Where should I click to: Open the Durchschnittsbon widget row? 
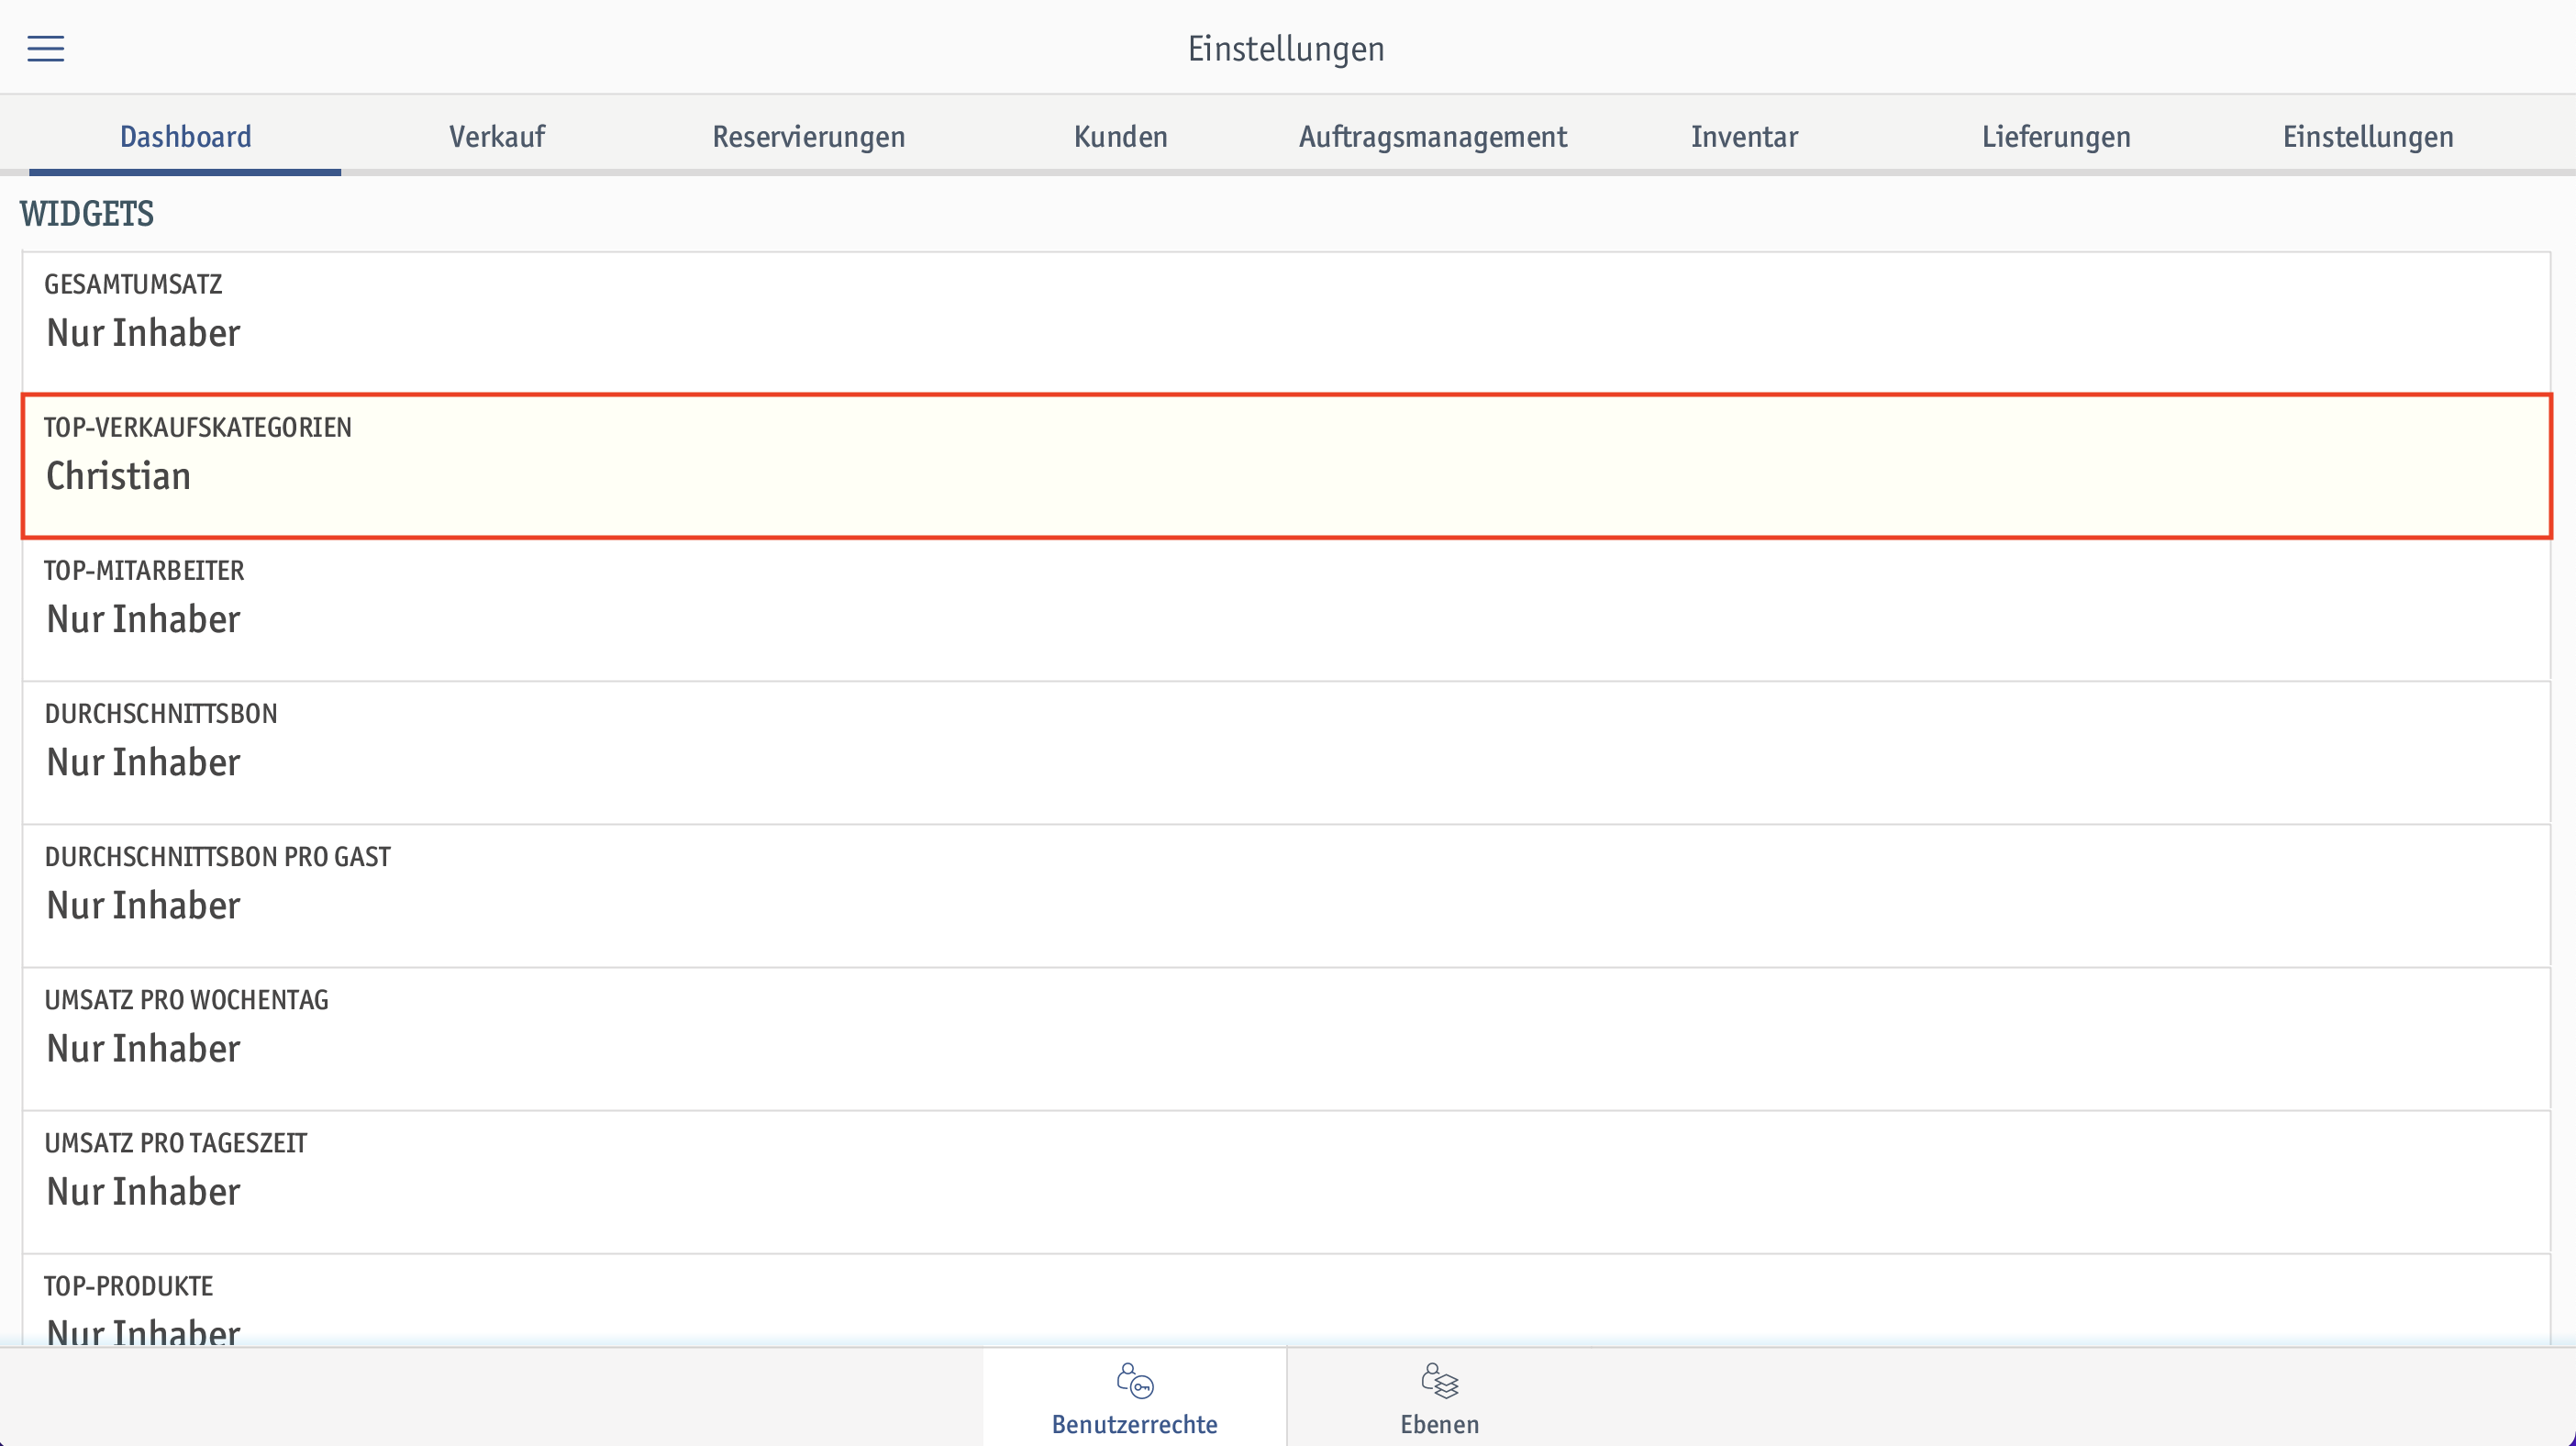(1287, 752)
